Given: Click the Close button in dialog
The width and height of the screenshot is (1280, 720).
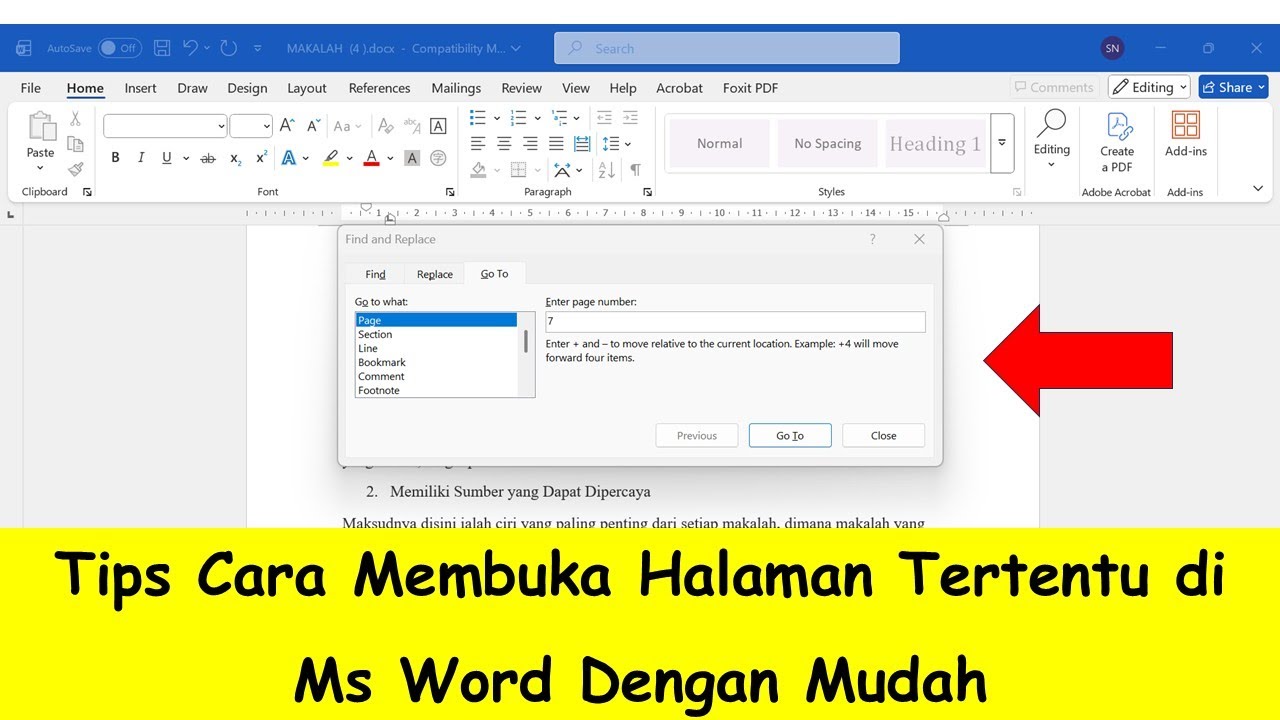Looking at the screenshot, I should pyautogui.click(x=884, y=435).
